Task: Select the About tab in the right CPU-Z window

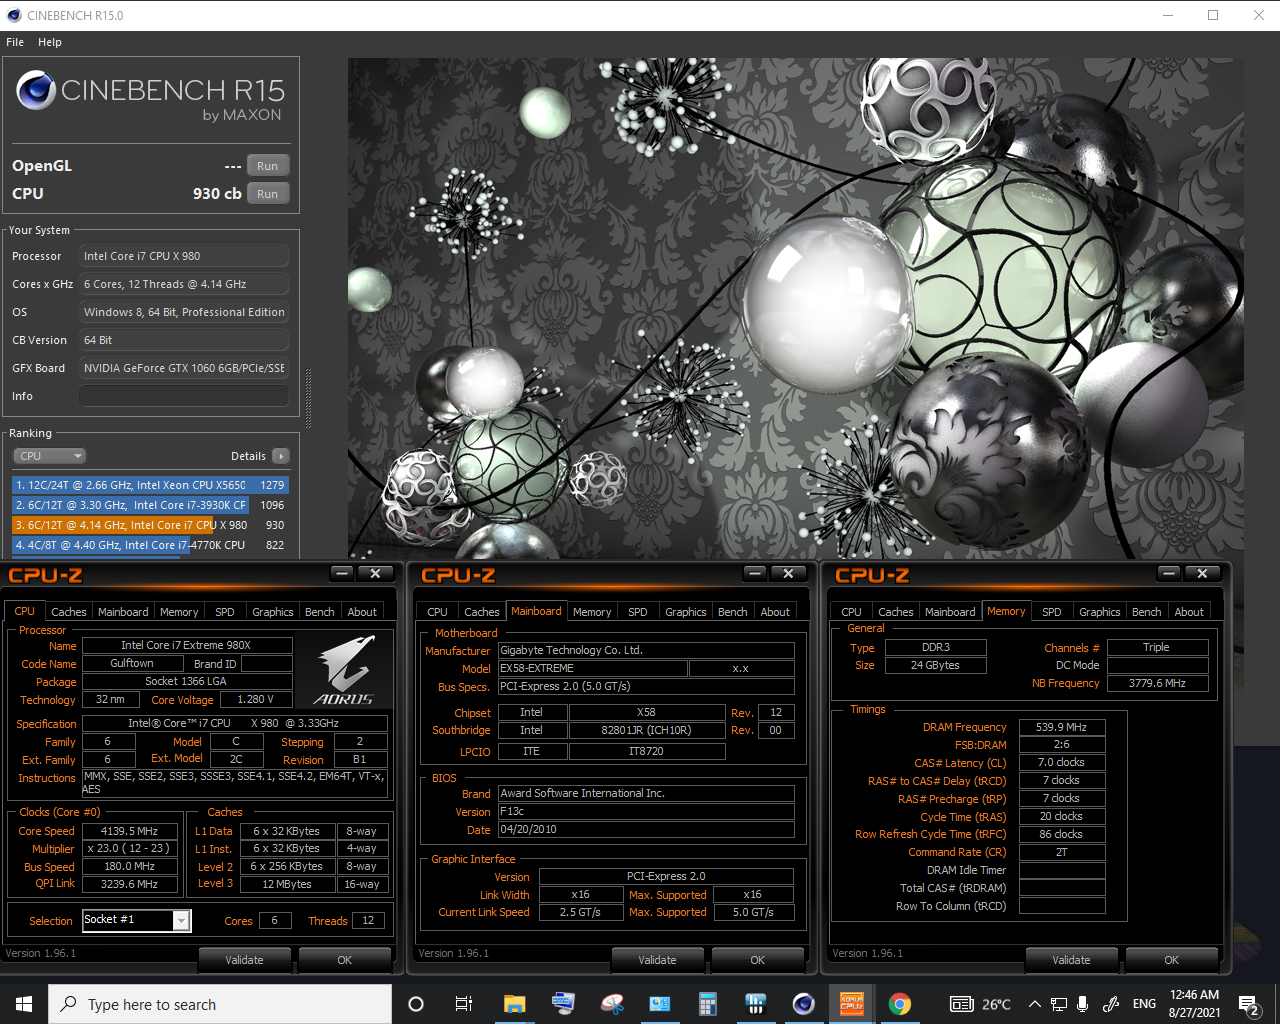Action: pyautogui.click(x=1189, y=612)
